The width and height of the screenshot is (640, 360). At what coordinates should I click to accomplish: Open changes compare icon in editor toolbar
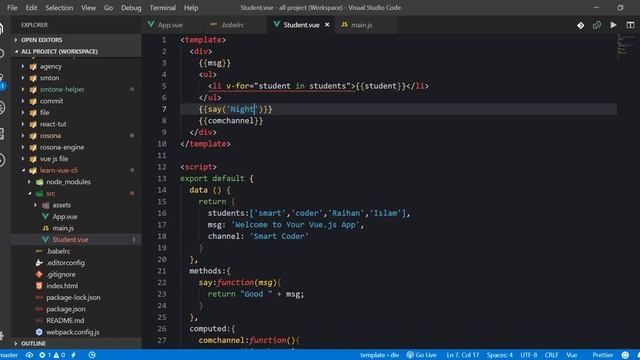point(597,25)
